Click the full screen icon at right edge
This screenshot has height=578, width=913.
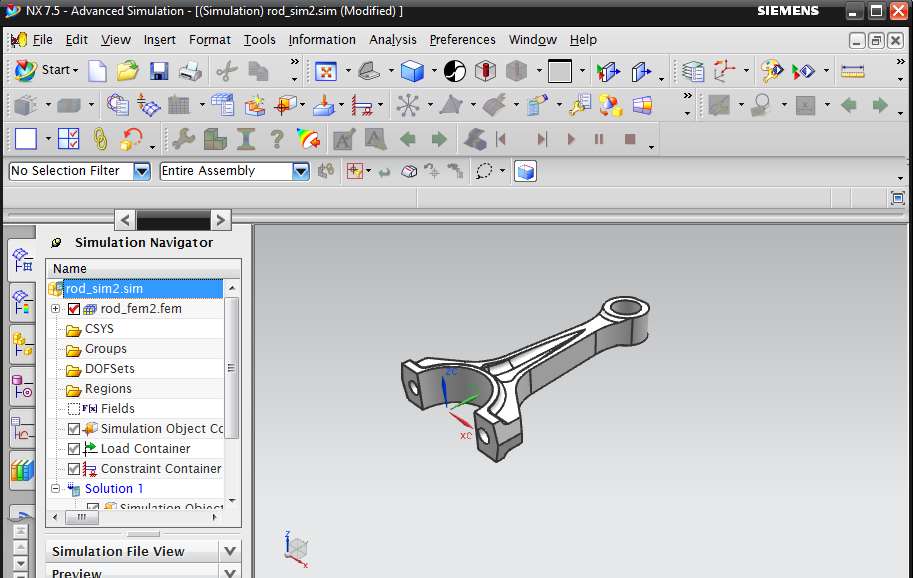tap(897, 198)
